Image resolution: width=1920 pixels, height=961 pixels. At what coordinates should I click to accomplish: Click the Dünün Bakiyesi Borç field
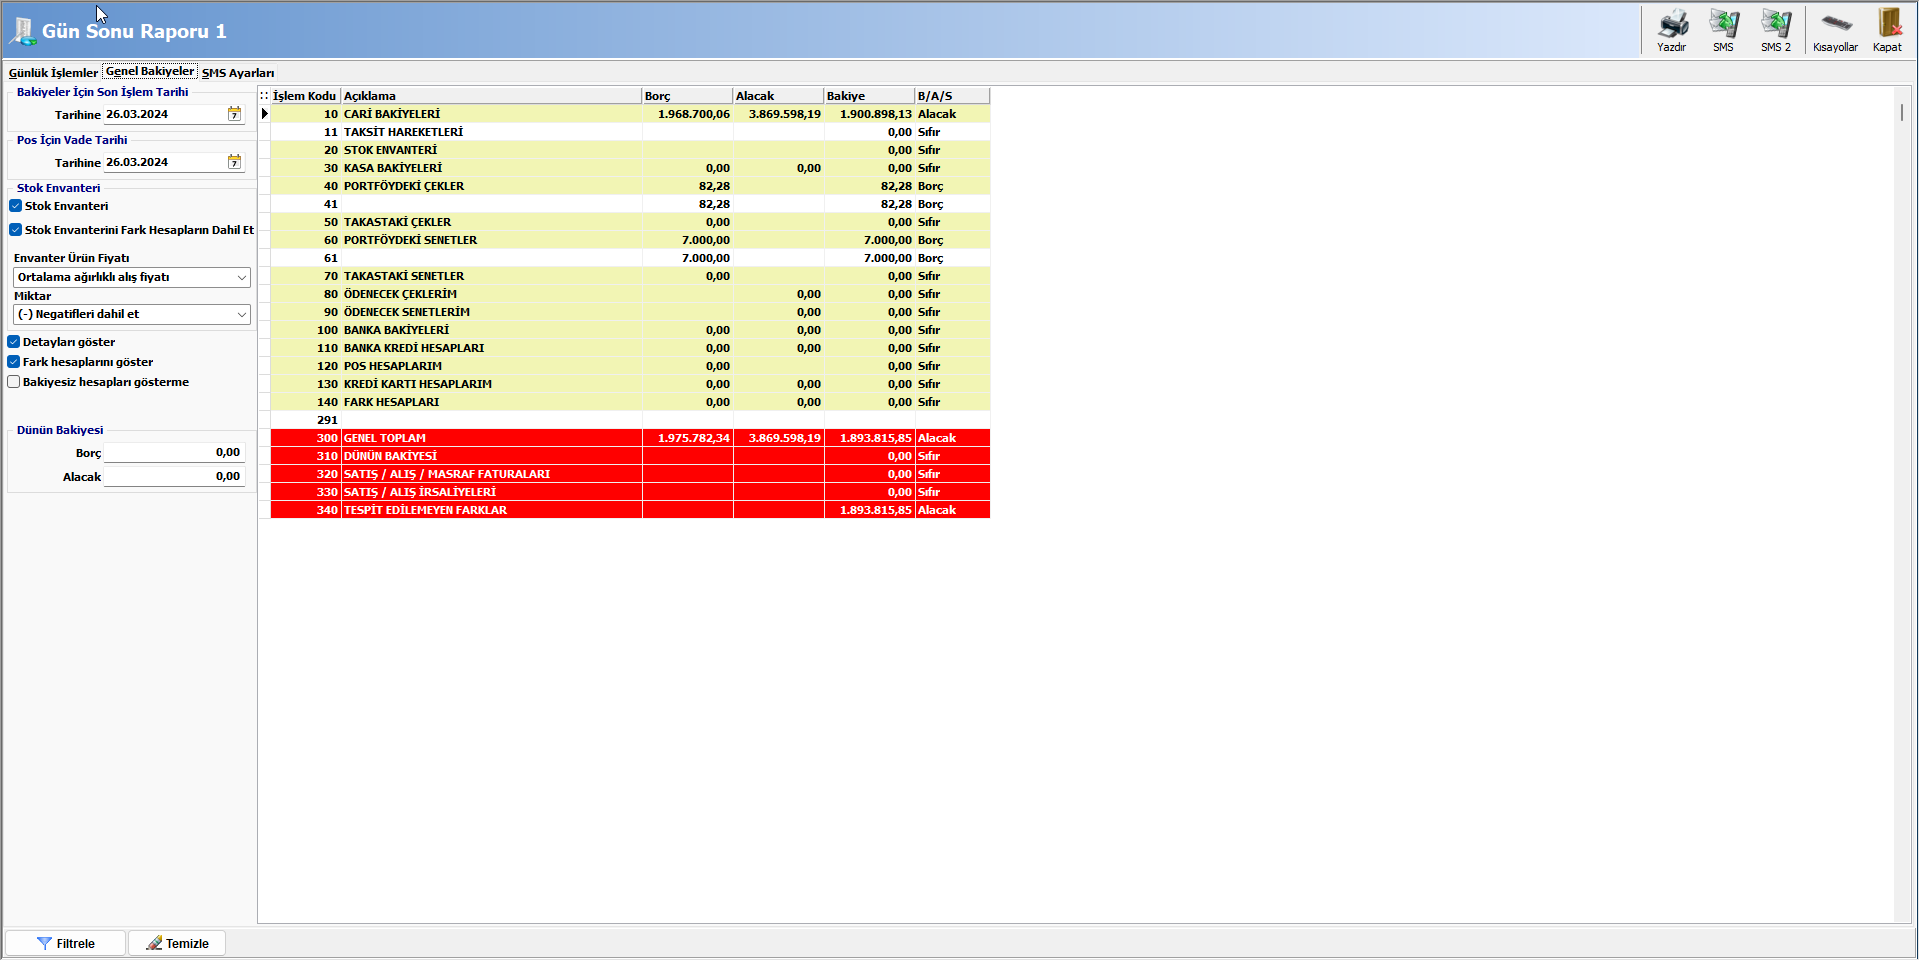173,453
